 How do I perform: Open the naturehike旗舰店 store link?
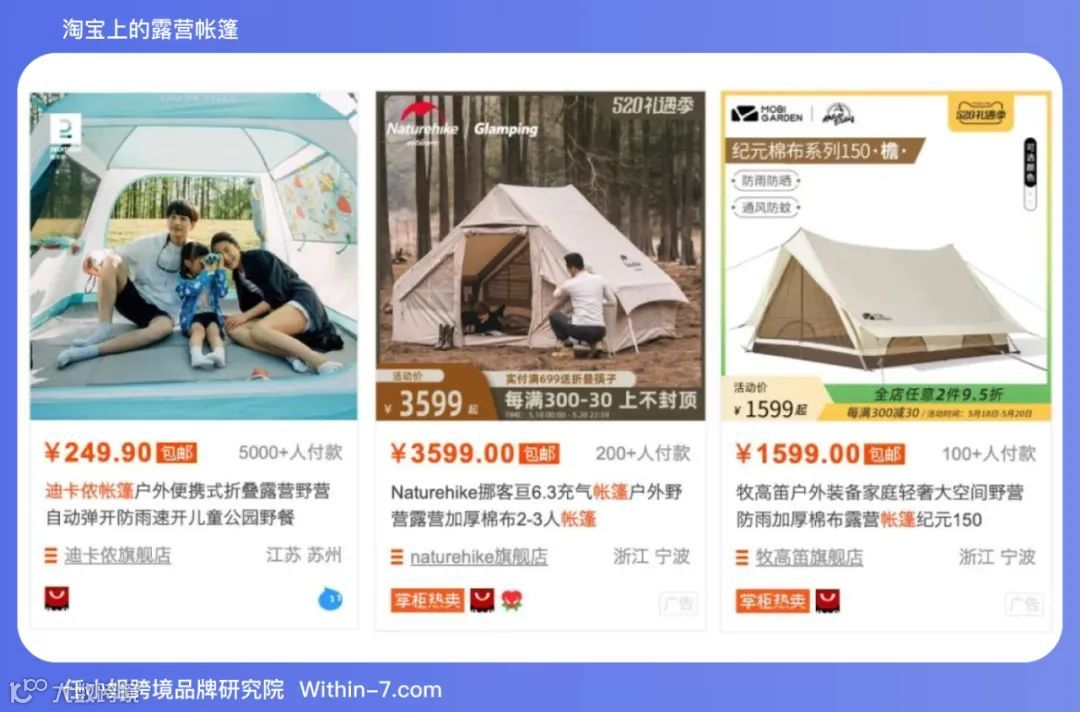pyautogui.click(x=479, y=556)
